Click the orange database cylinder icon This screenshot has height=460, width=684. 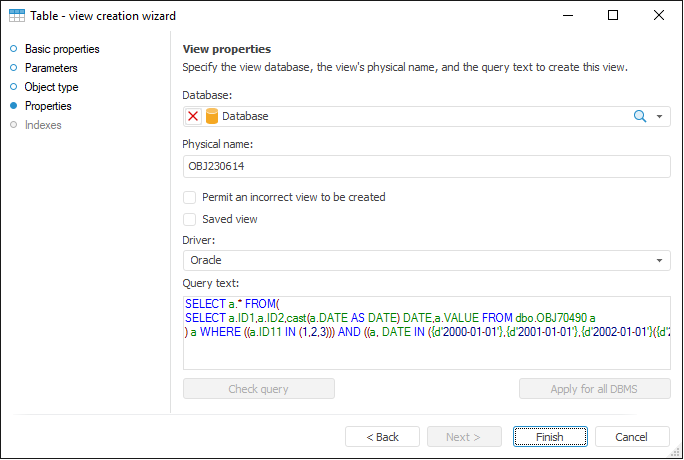tap(212, 116)
